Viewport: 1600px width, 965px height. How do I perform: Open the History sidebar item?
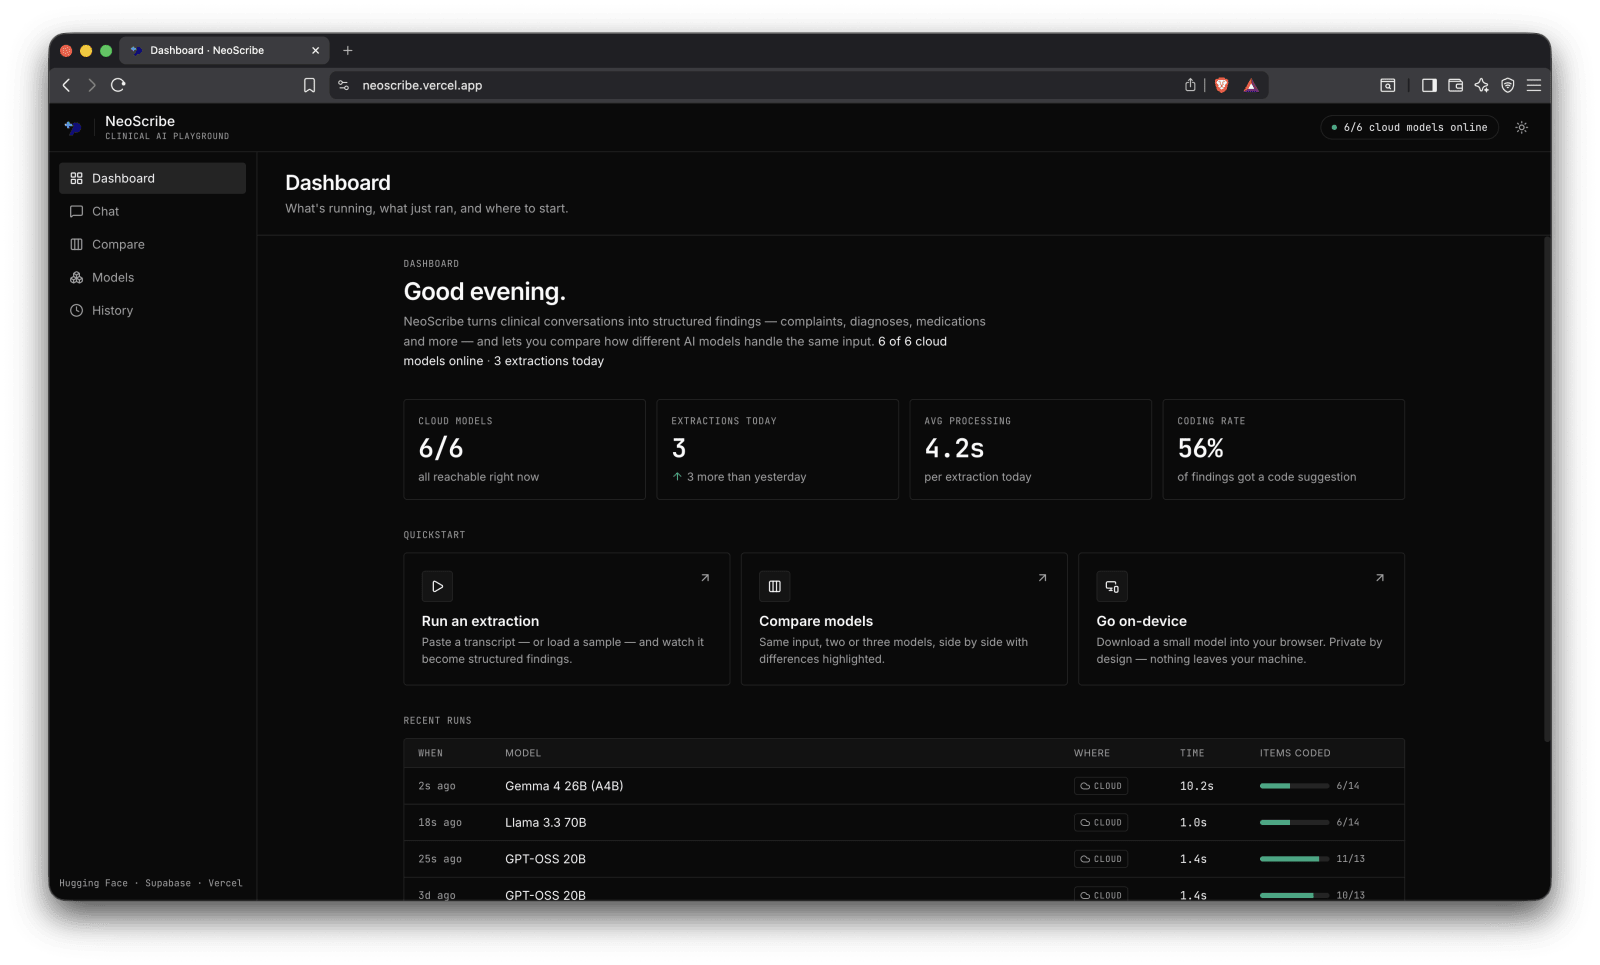(x=152, y=310)
